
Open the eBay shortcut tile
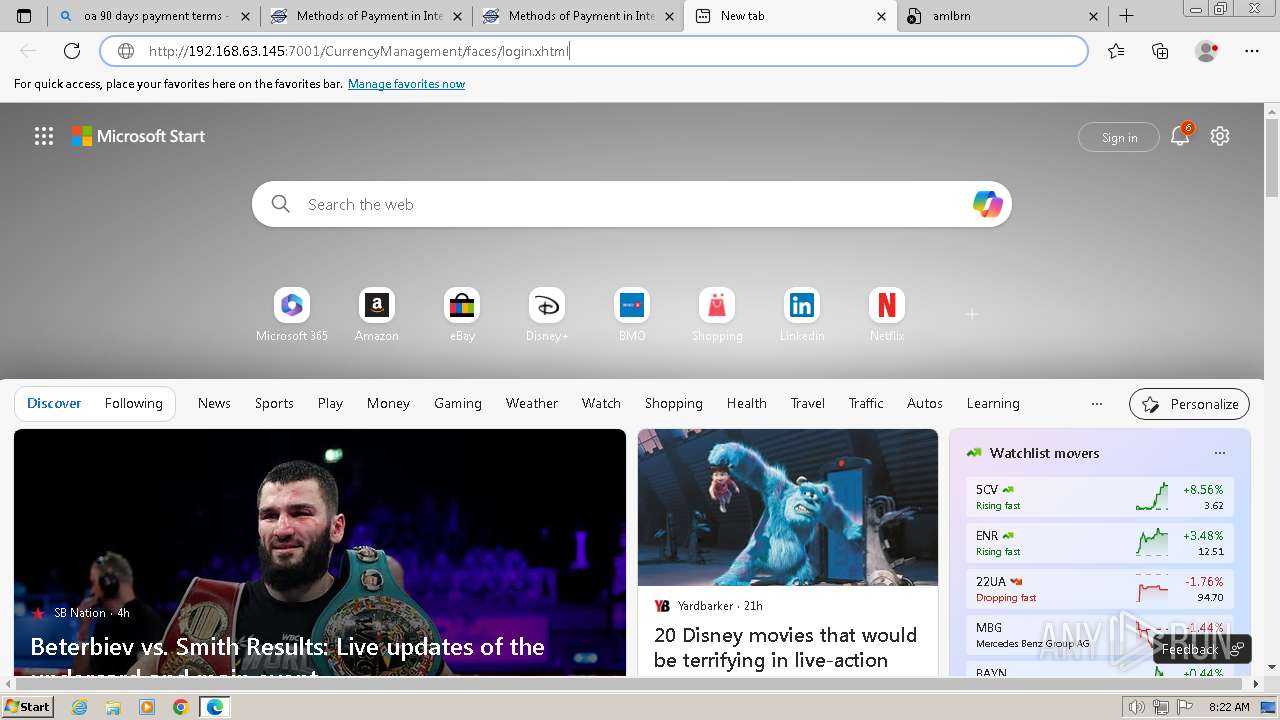point(462,315)
